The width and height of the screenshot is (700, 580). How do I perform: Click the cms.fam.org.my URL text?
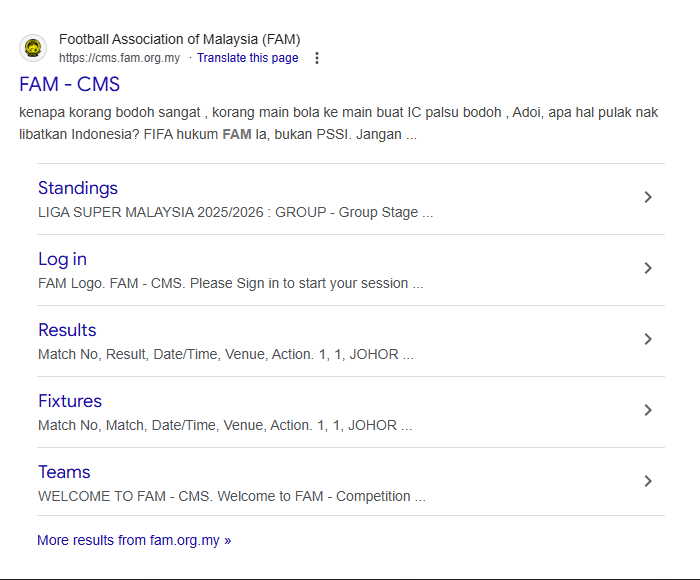pyautogui.click(x=119, y=58)
